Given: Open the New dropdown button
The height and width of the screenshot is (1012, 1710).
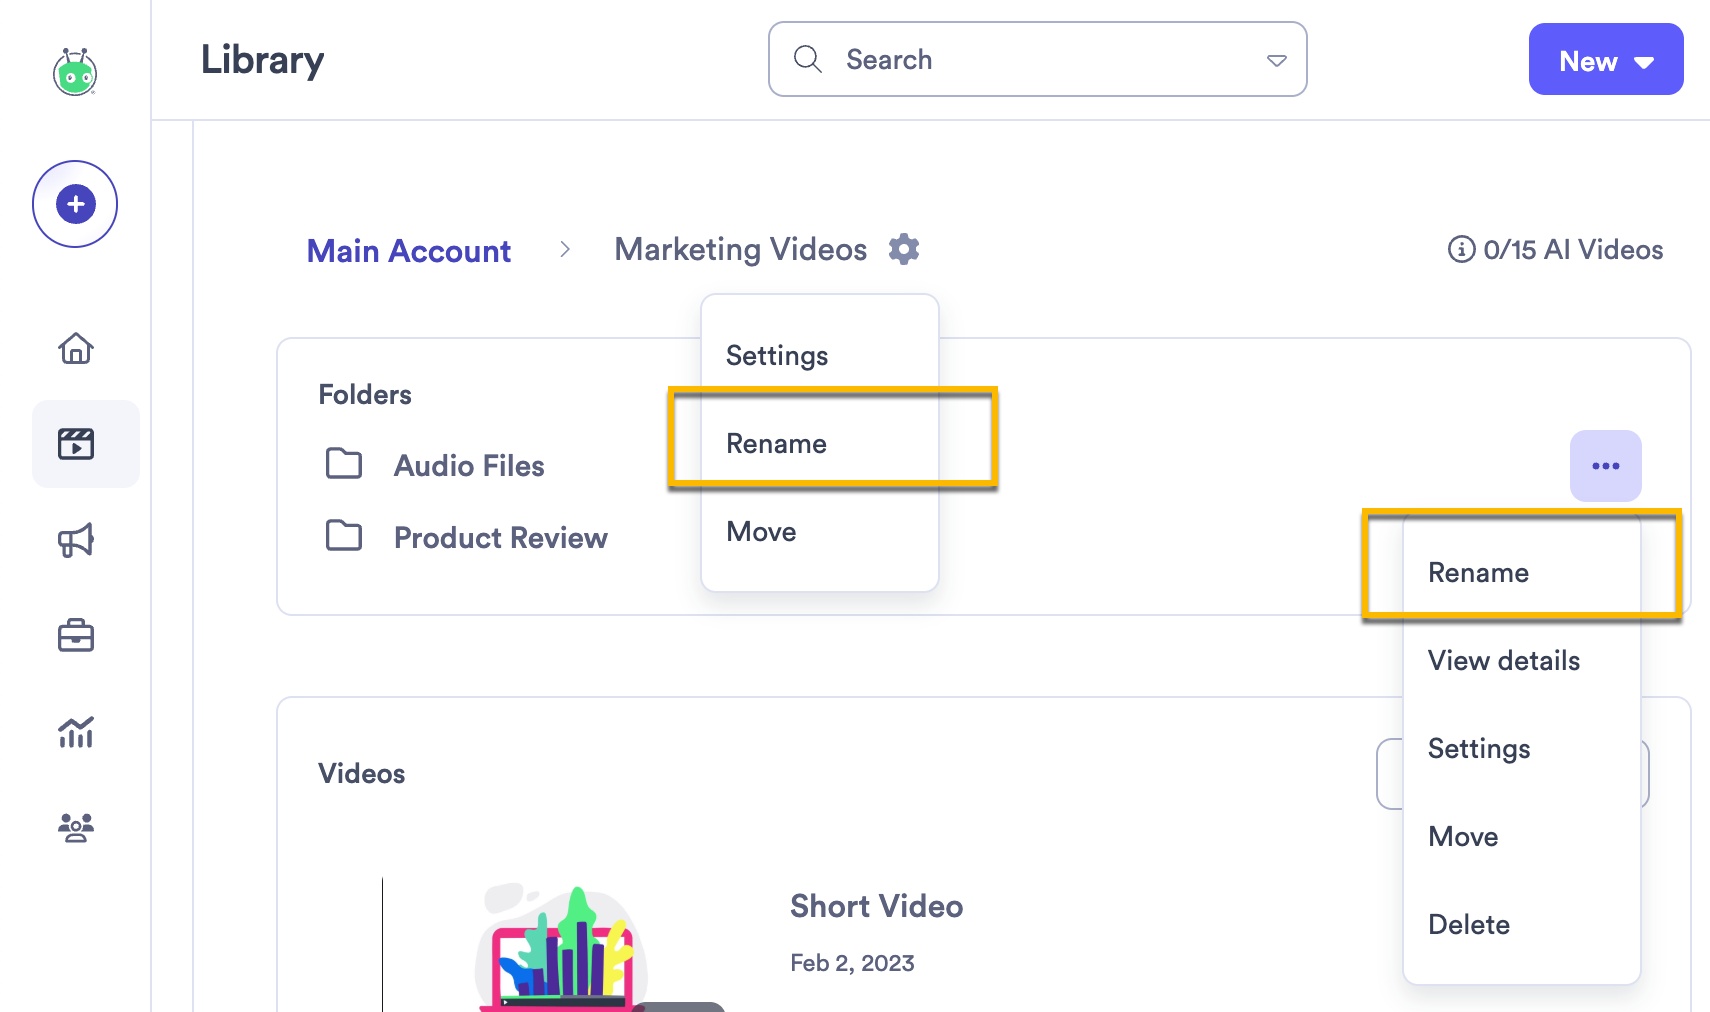Looking at the screenshot, I should 1606,59.
